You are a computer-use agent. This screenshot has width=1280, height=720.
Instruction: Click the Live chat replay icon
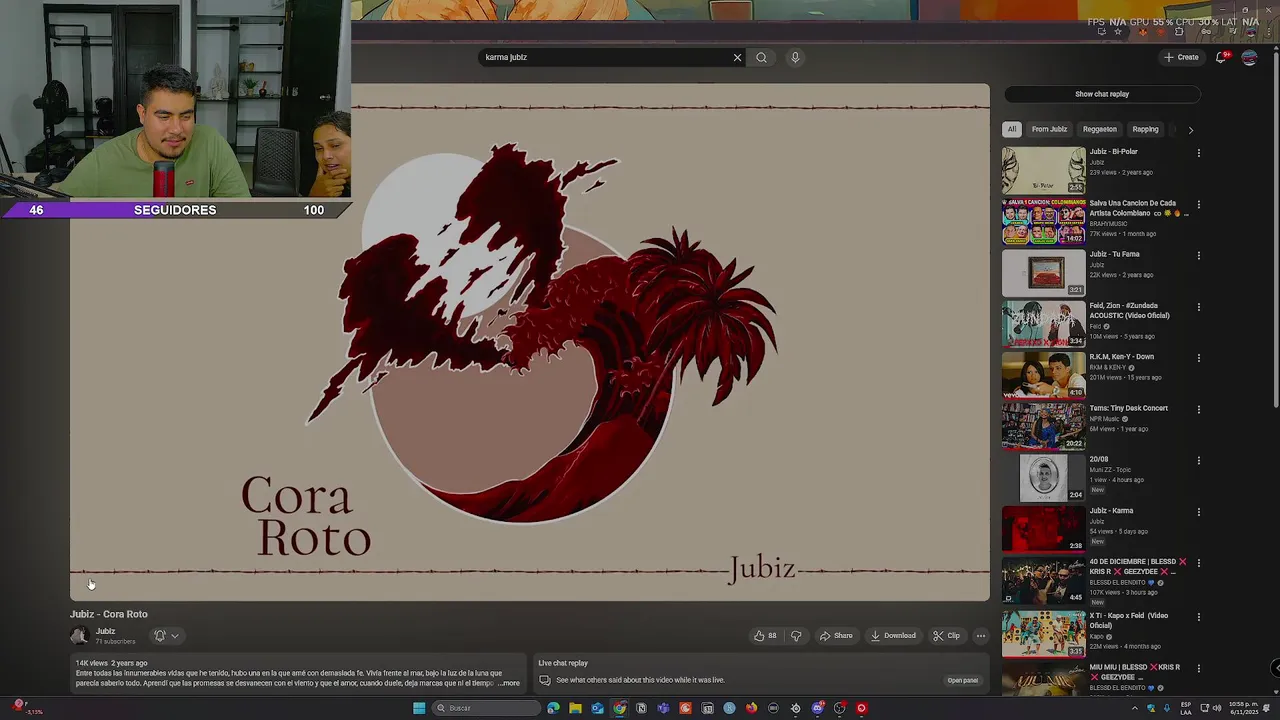(x=545, y=681)
